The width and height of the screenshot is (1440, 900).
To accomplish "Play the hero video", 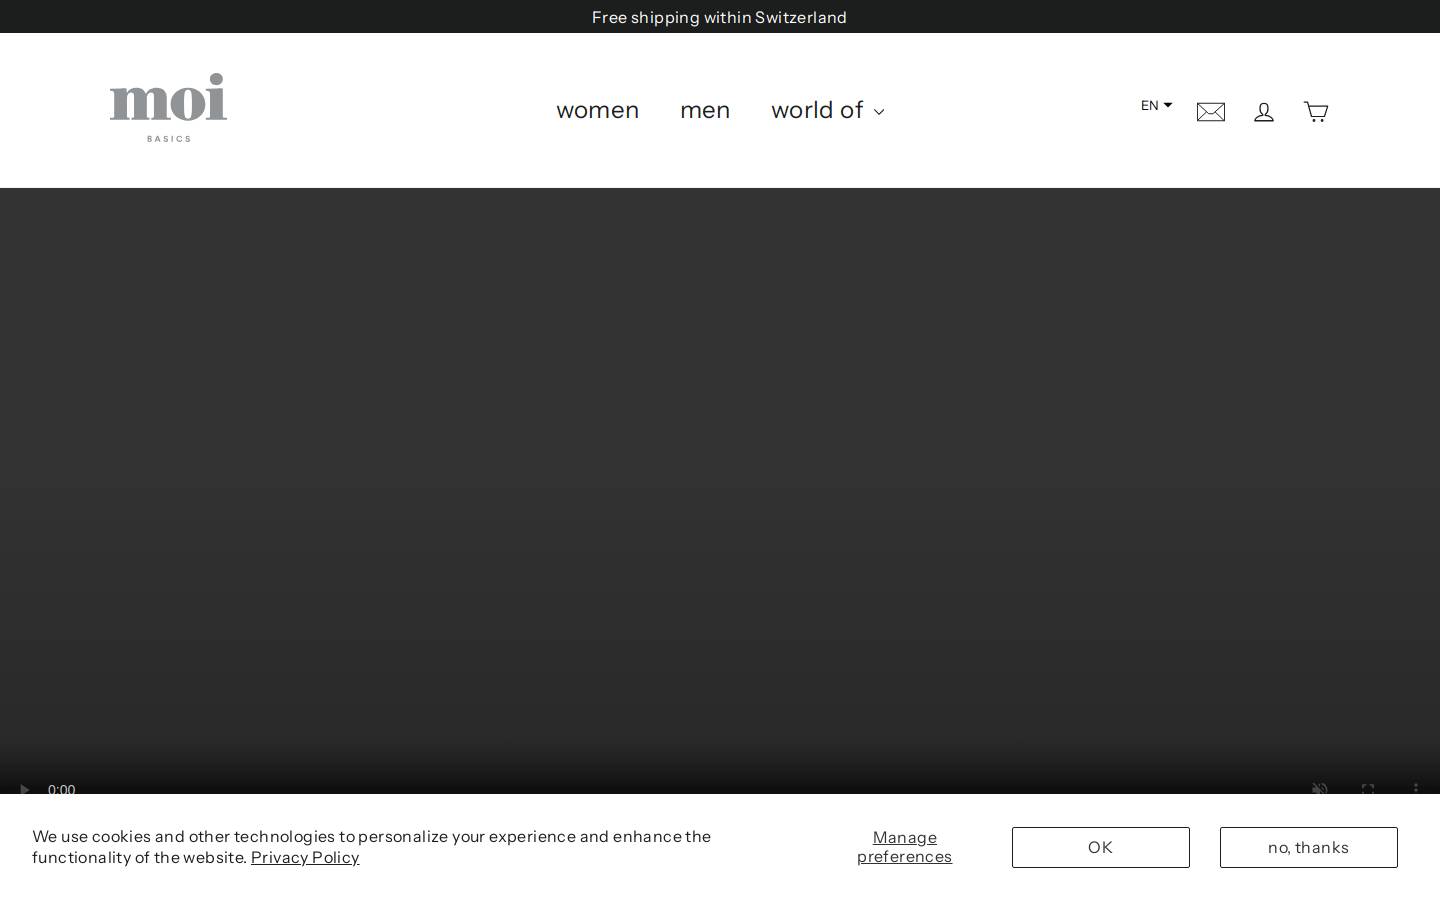I will (24, 789).
